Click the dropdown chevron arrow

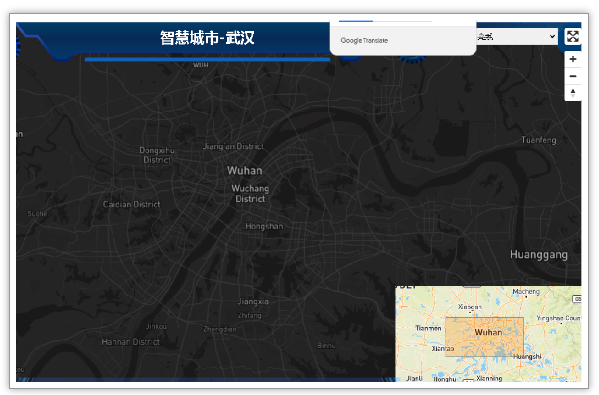tap(552, 36)
